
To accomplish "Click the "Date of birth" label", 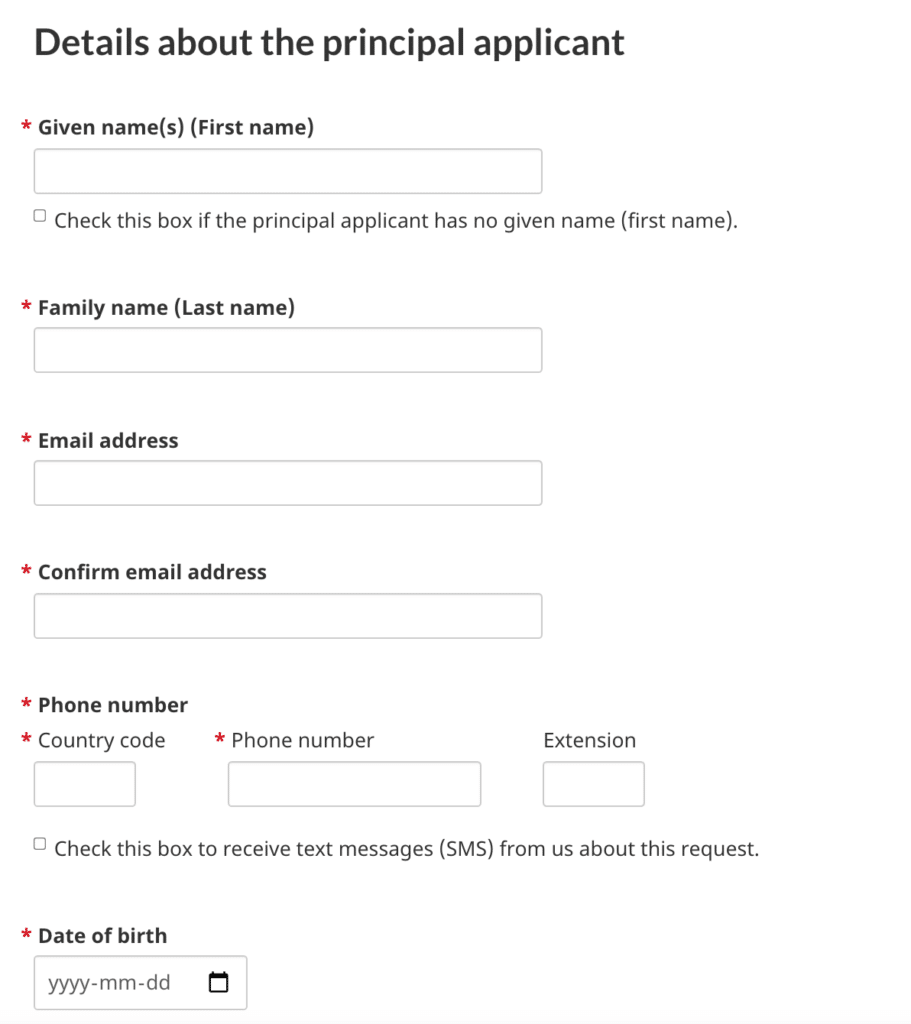I will click(x=102, y=936).
